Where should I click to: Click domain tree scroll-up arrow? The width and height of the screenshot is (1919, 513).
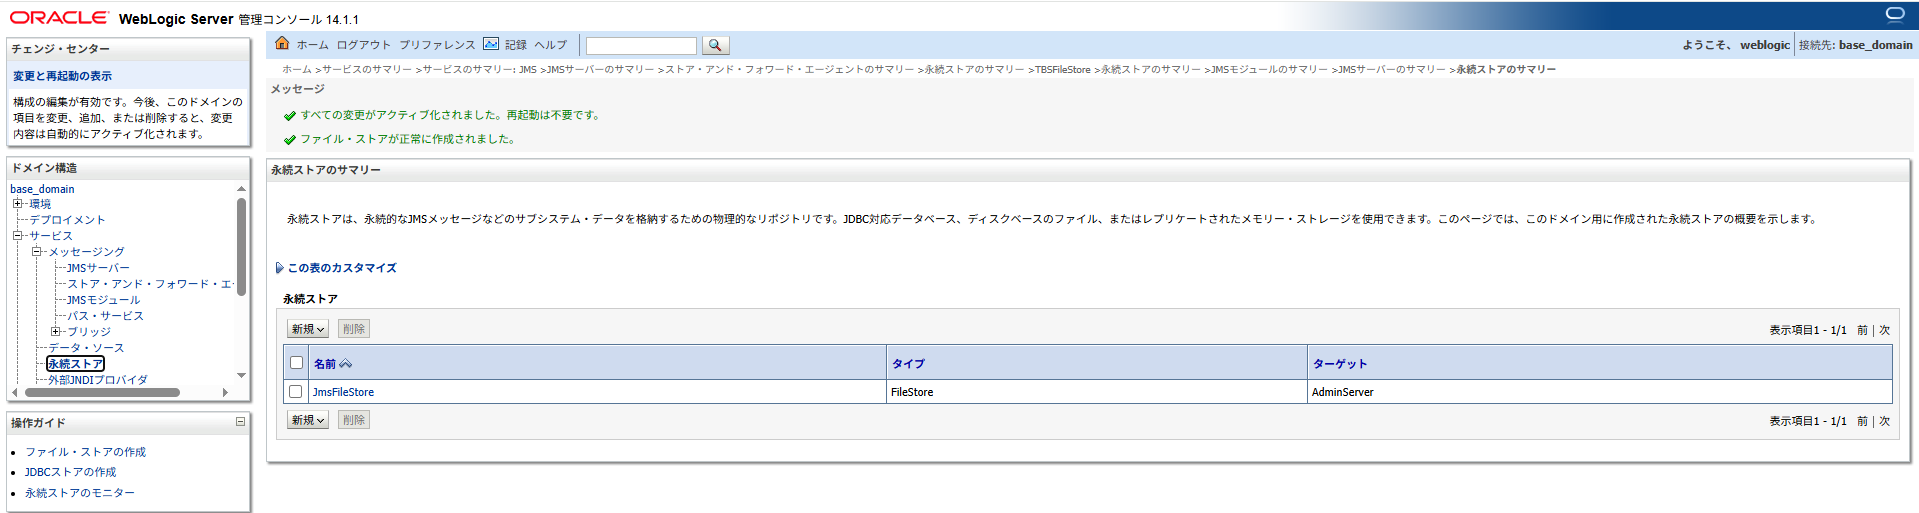[241, 189]
